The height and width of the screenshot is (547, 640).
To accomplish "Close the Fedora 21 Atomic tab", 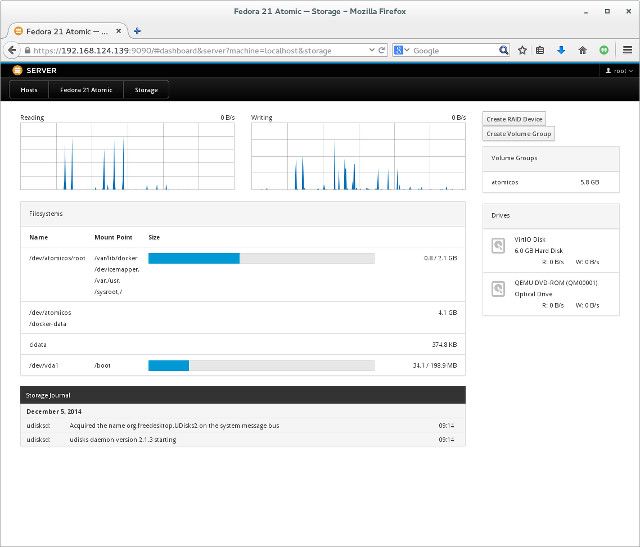I will [x=118, y=31].
